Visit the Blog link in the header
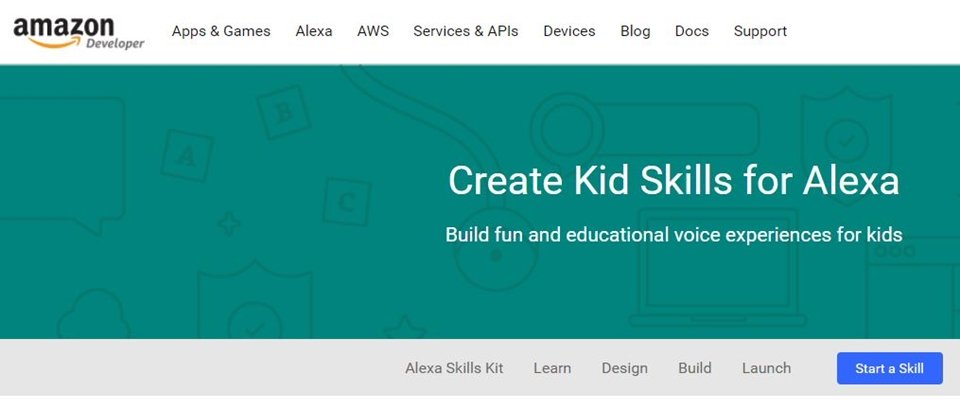Image resolution: width=960 pixels, height=420 pixels. [635, 31]
